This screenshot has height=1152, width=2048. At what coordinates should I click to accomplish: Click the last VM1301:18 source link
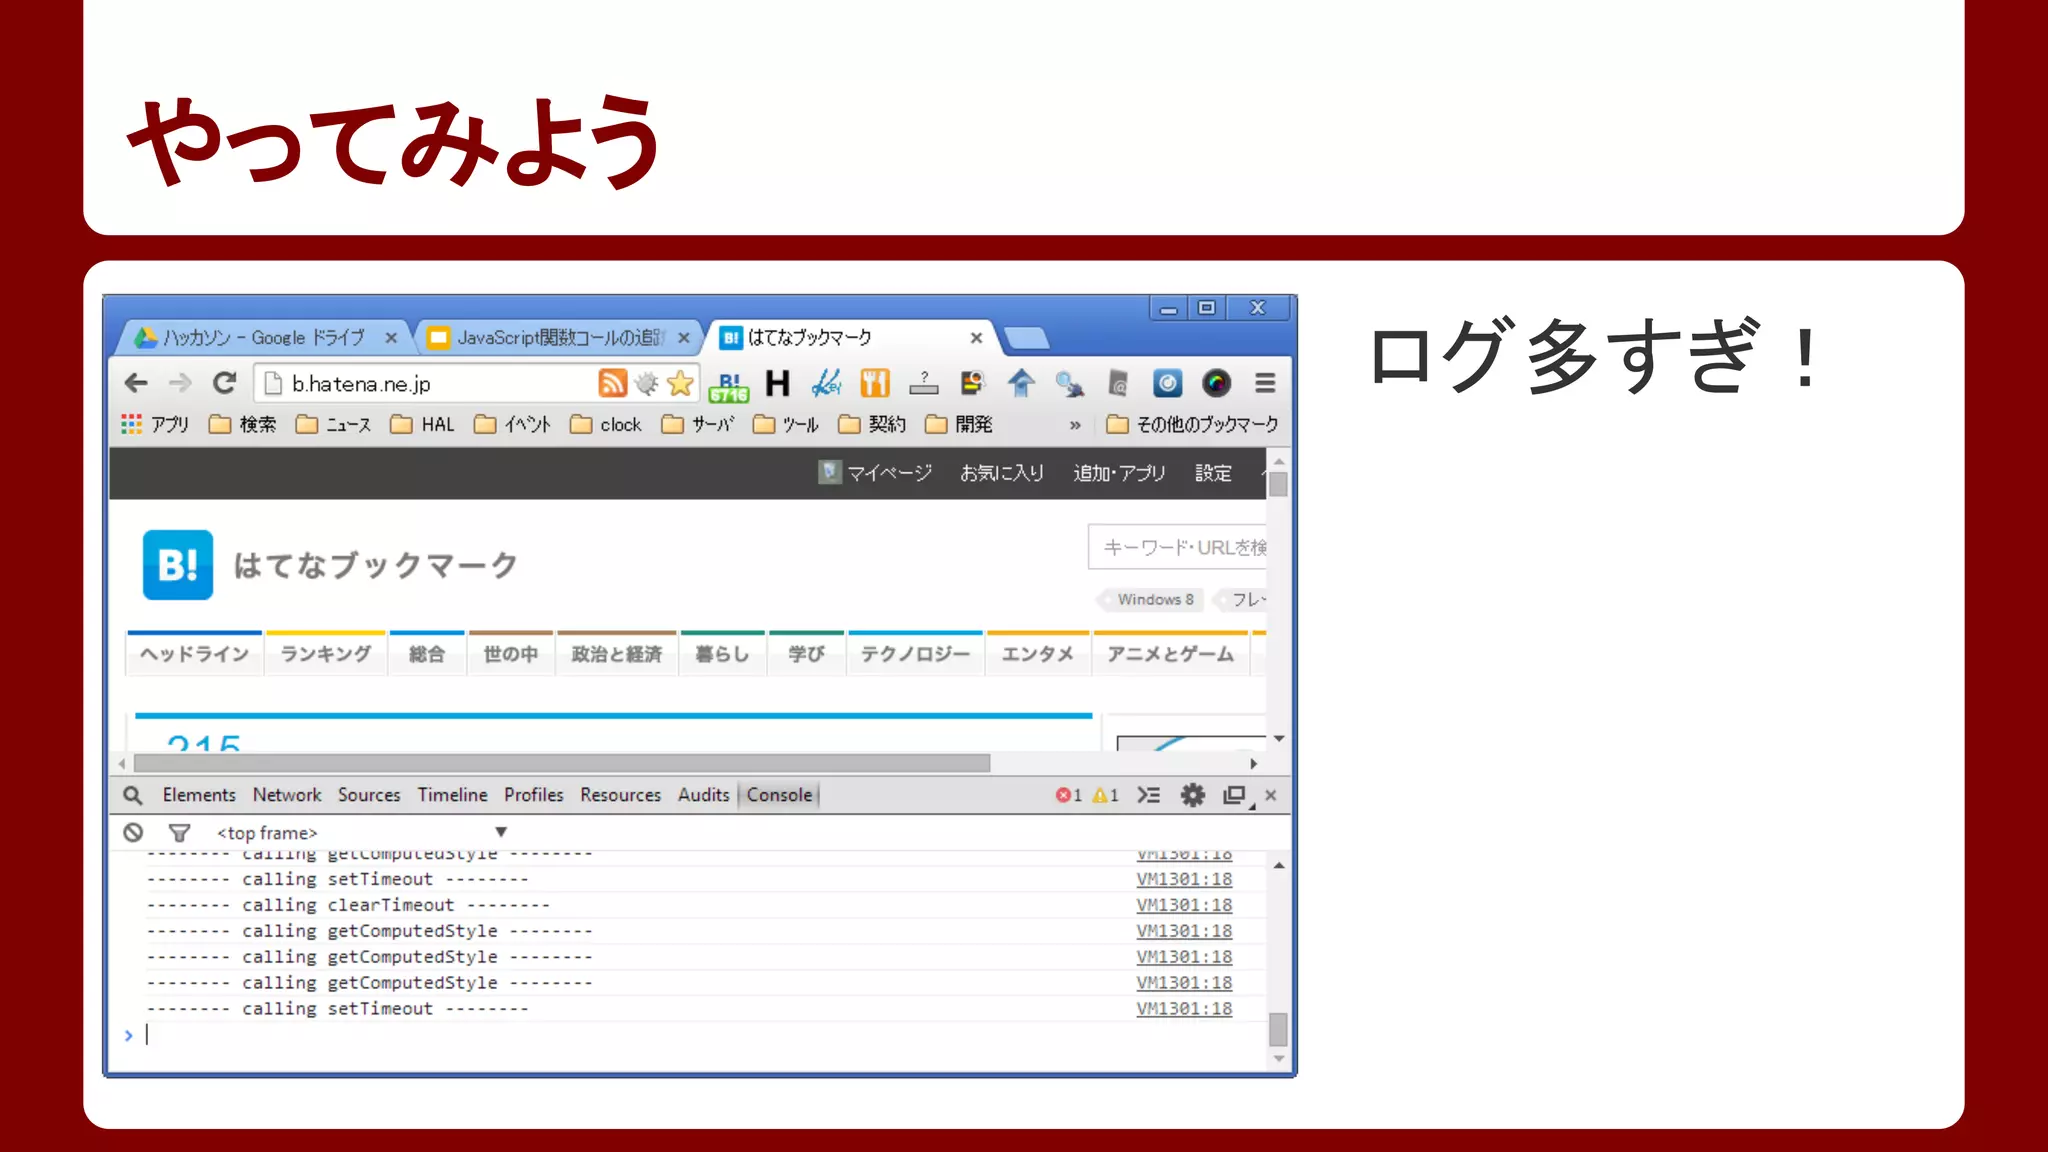coord(1184,1009)
